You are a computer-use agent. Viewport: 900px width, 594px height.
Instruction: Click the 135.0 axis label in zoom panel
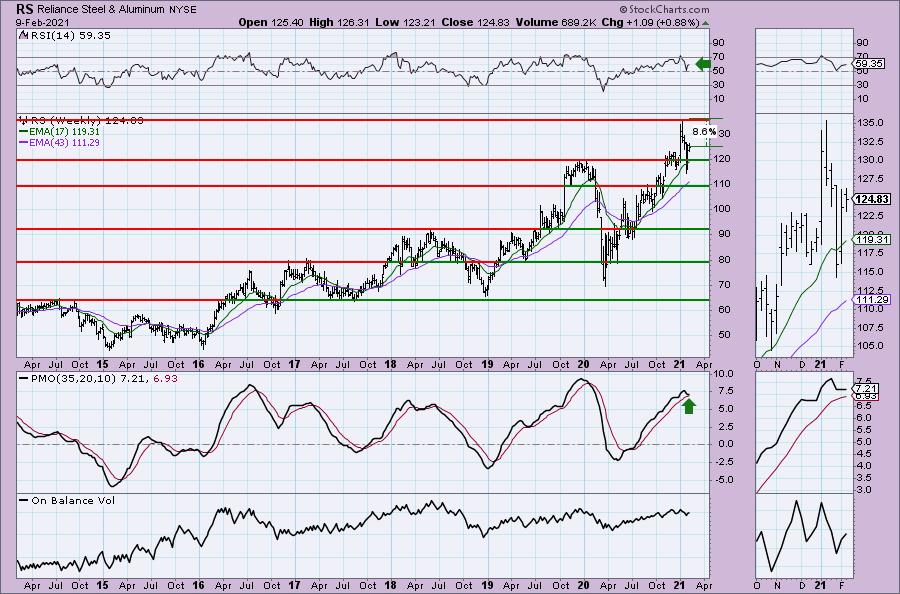[870, 123]
